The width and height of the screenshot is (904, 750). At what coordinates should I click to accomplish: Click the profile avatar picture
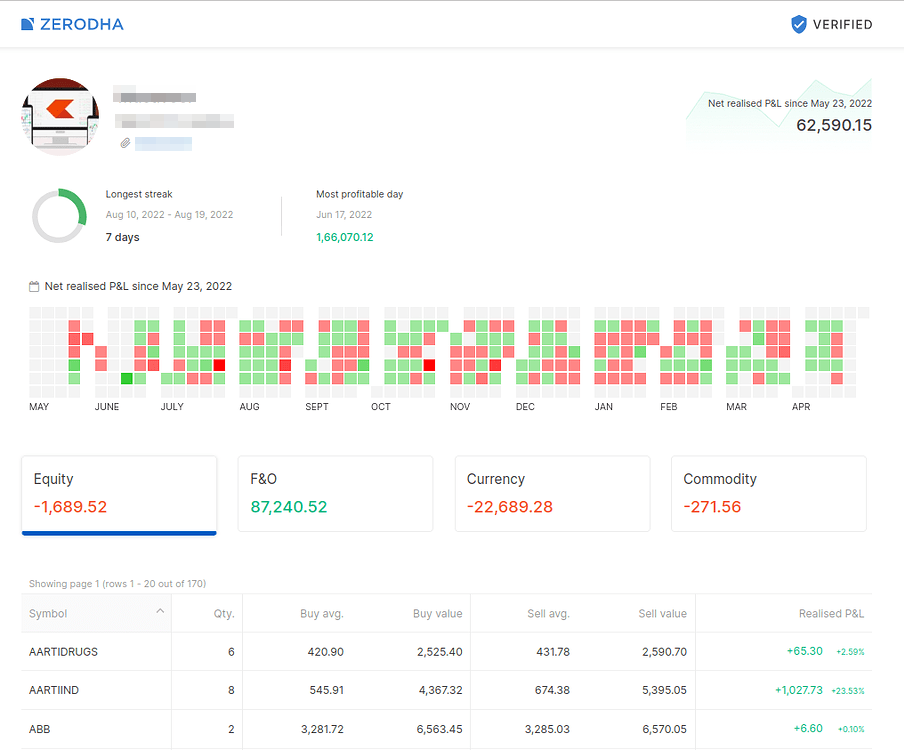click(x=60, y=116)
